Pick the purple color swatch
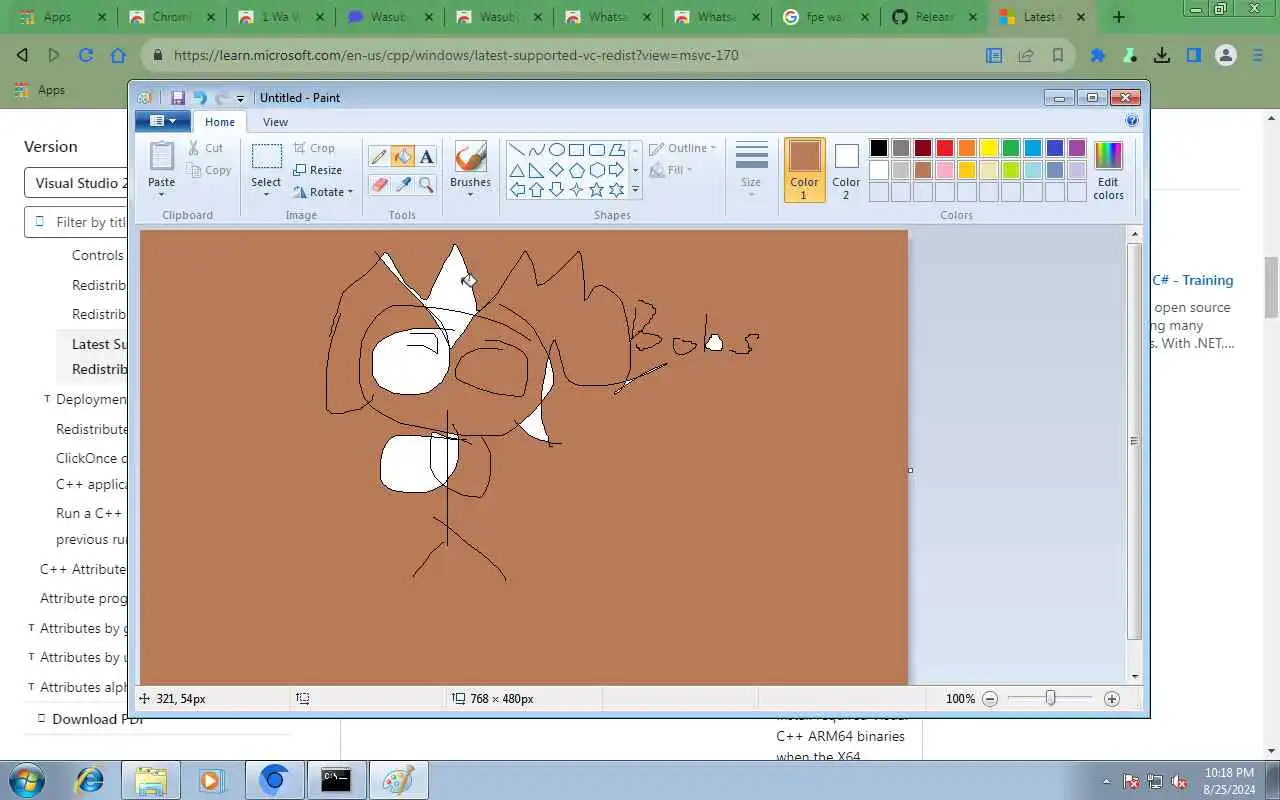 pos(1077,148)
